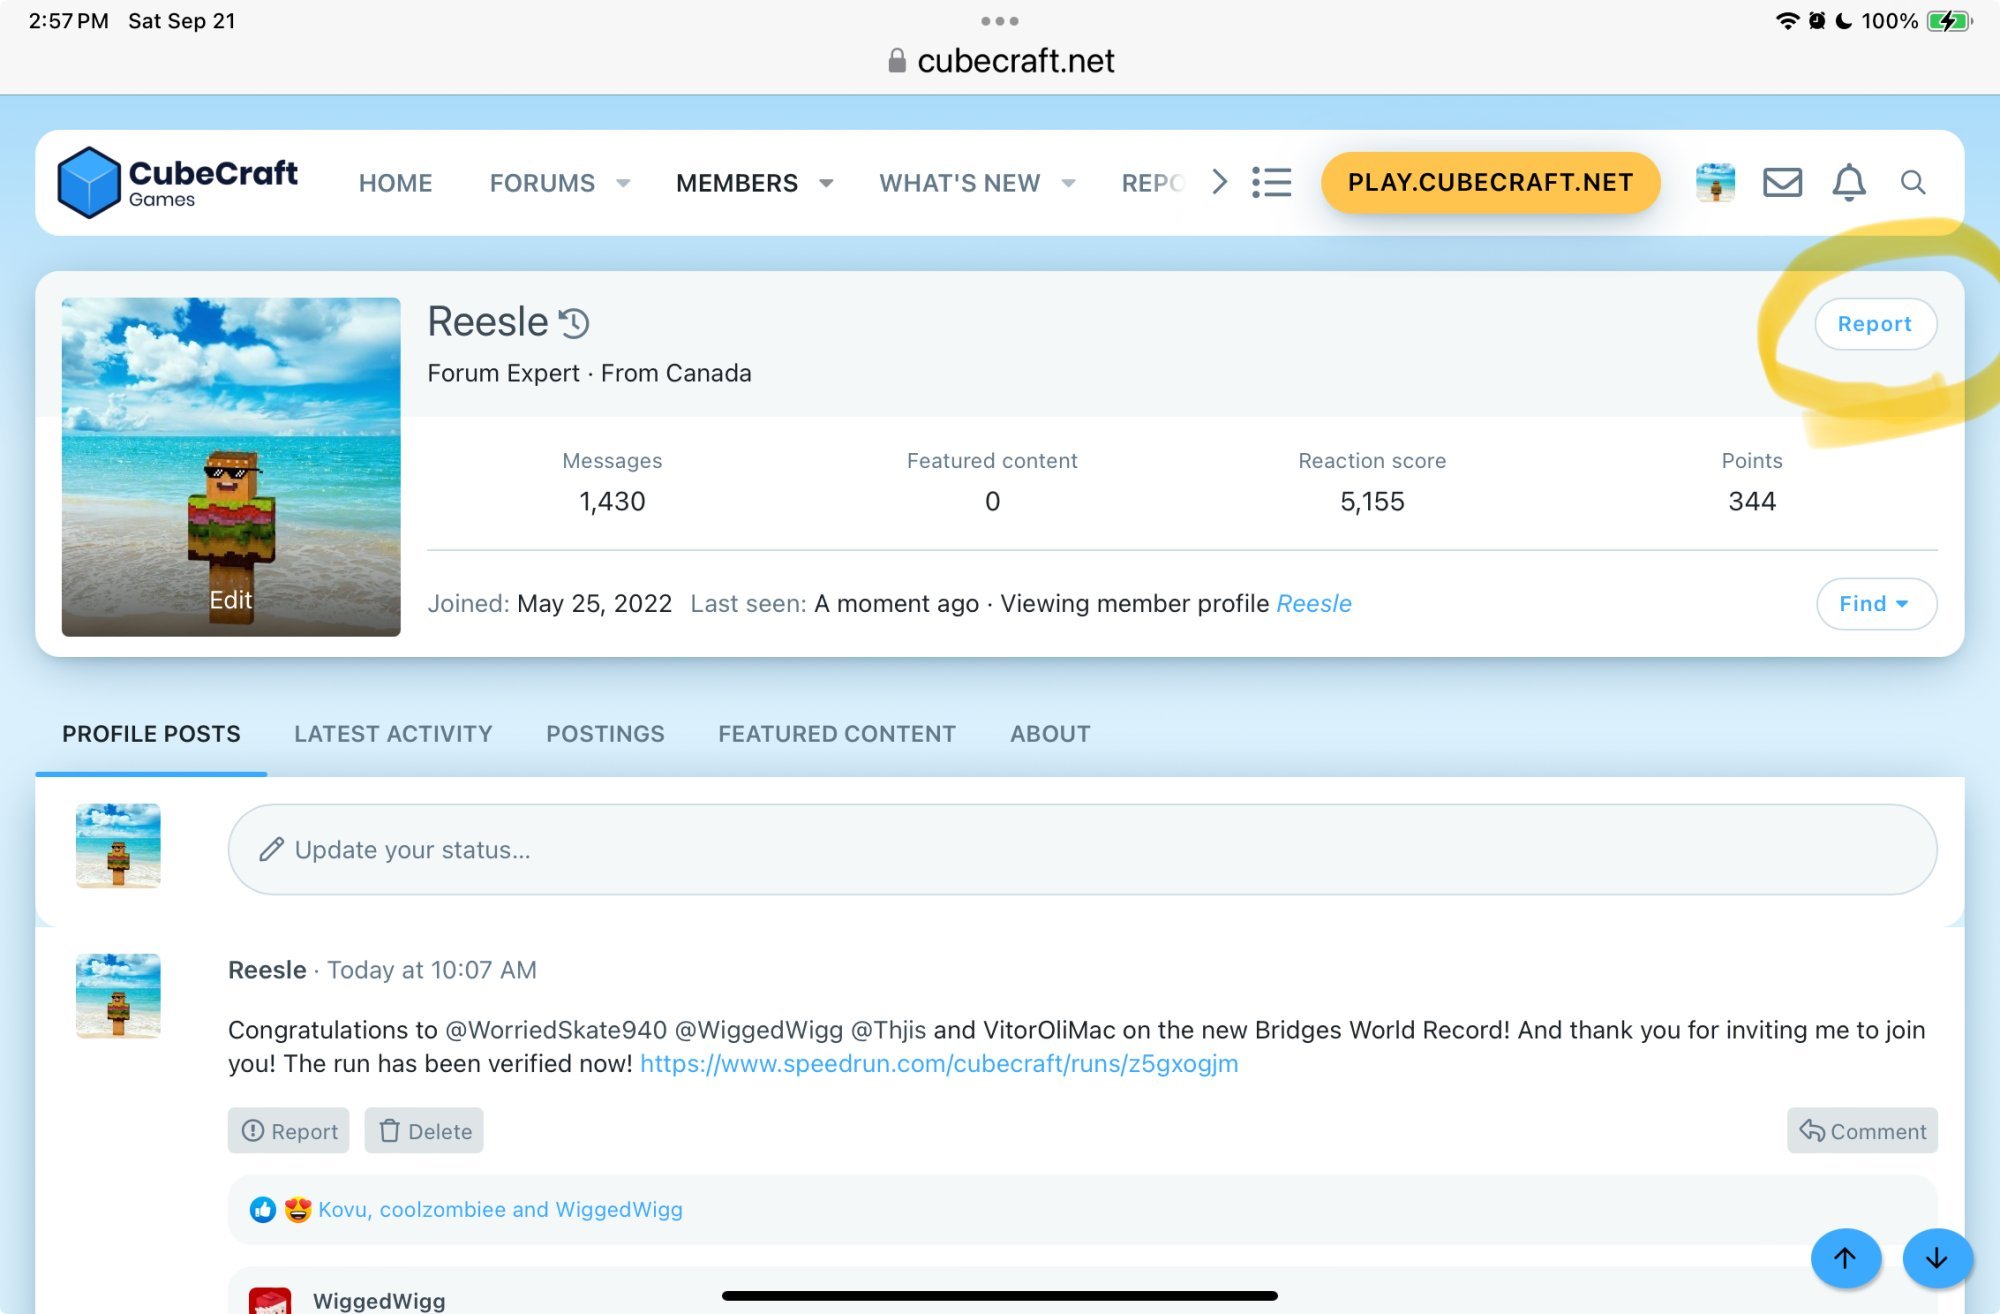The width and height of the screenshot is (2000, 1314).
Task: Click the avatar beside the status box
Action: tap(118, 846)
